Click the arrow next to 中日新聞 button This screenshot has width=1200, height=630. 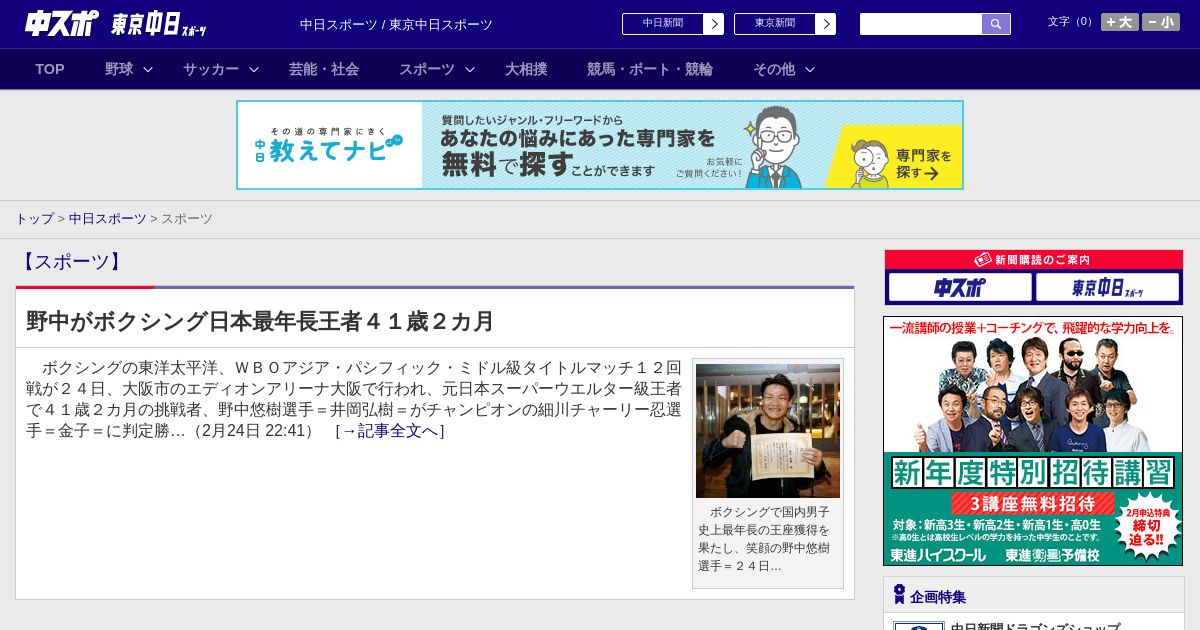[713, 24]
